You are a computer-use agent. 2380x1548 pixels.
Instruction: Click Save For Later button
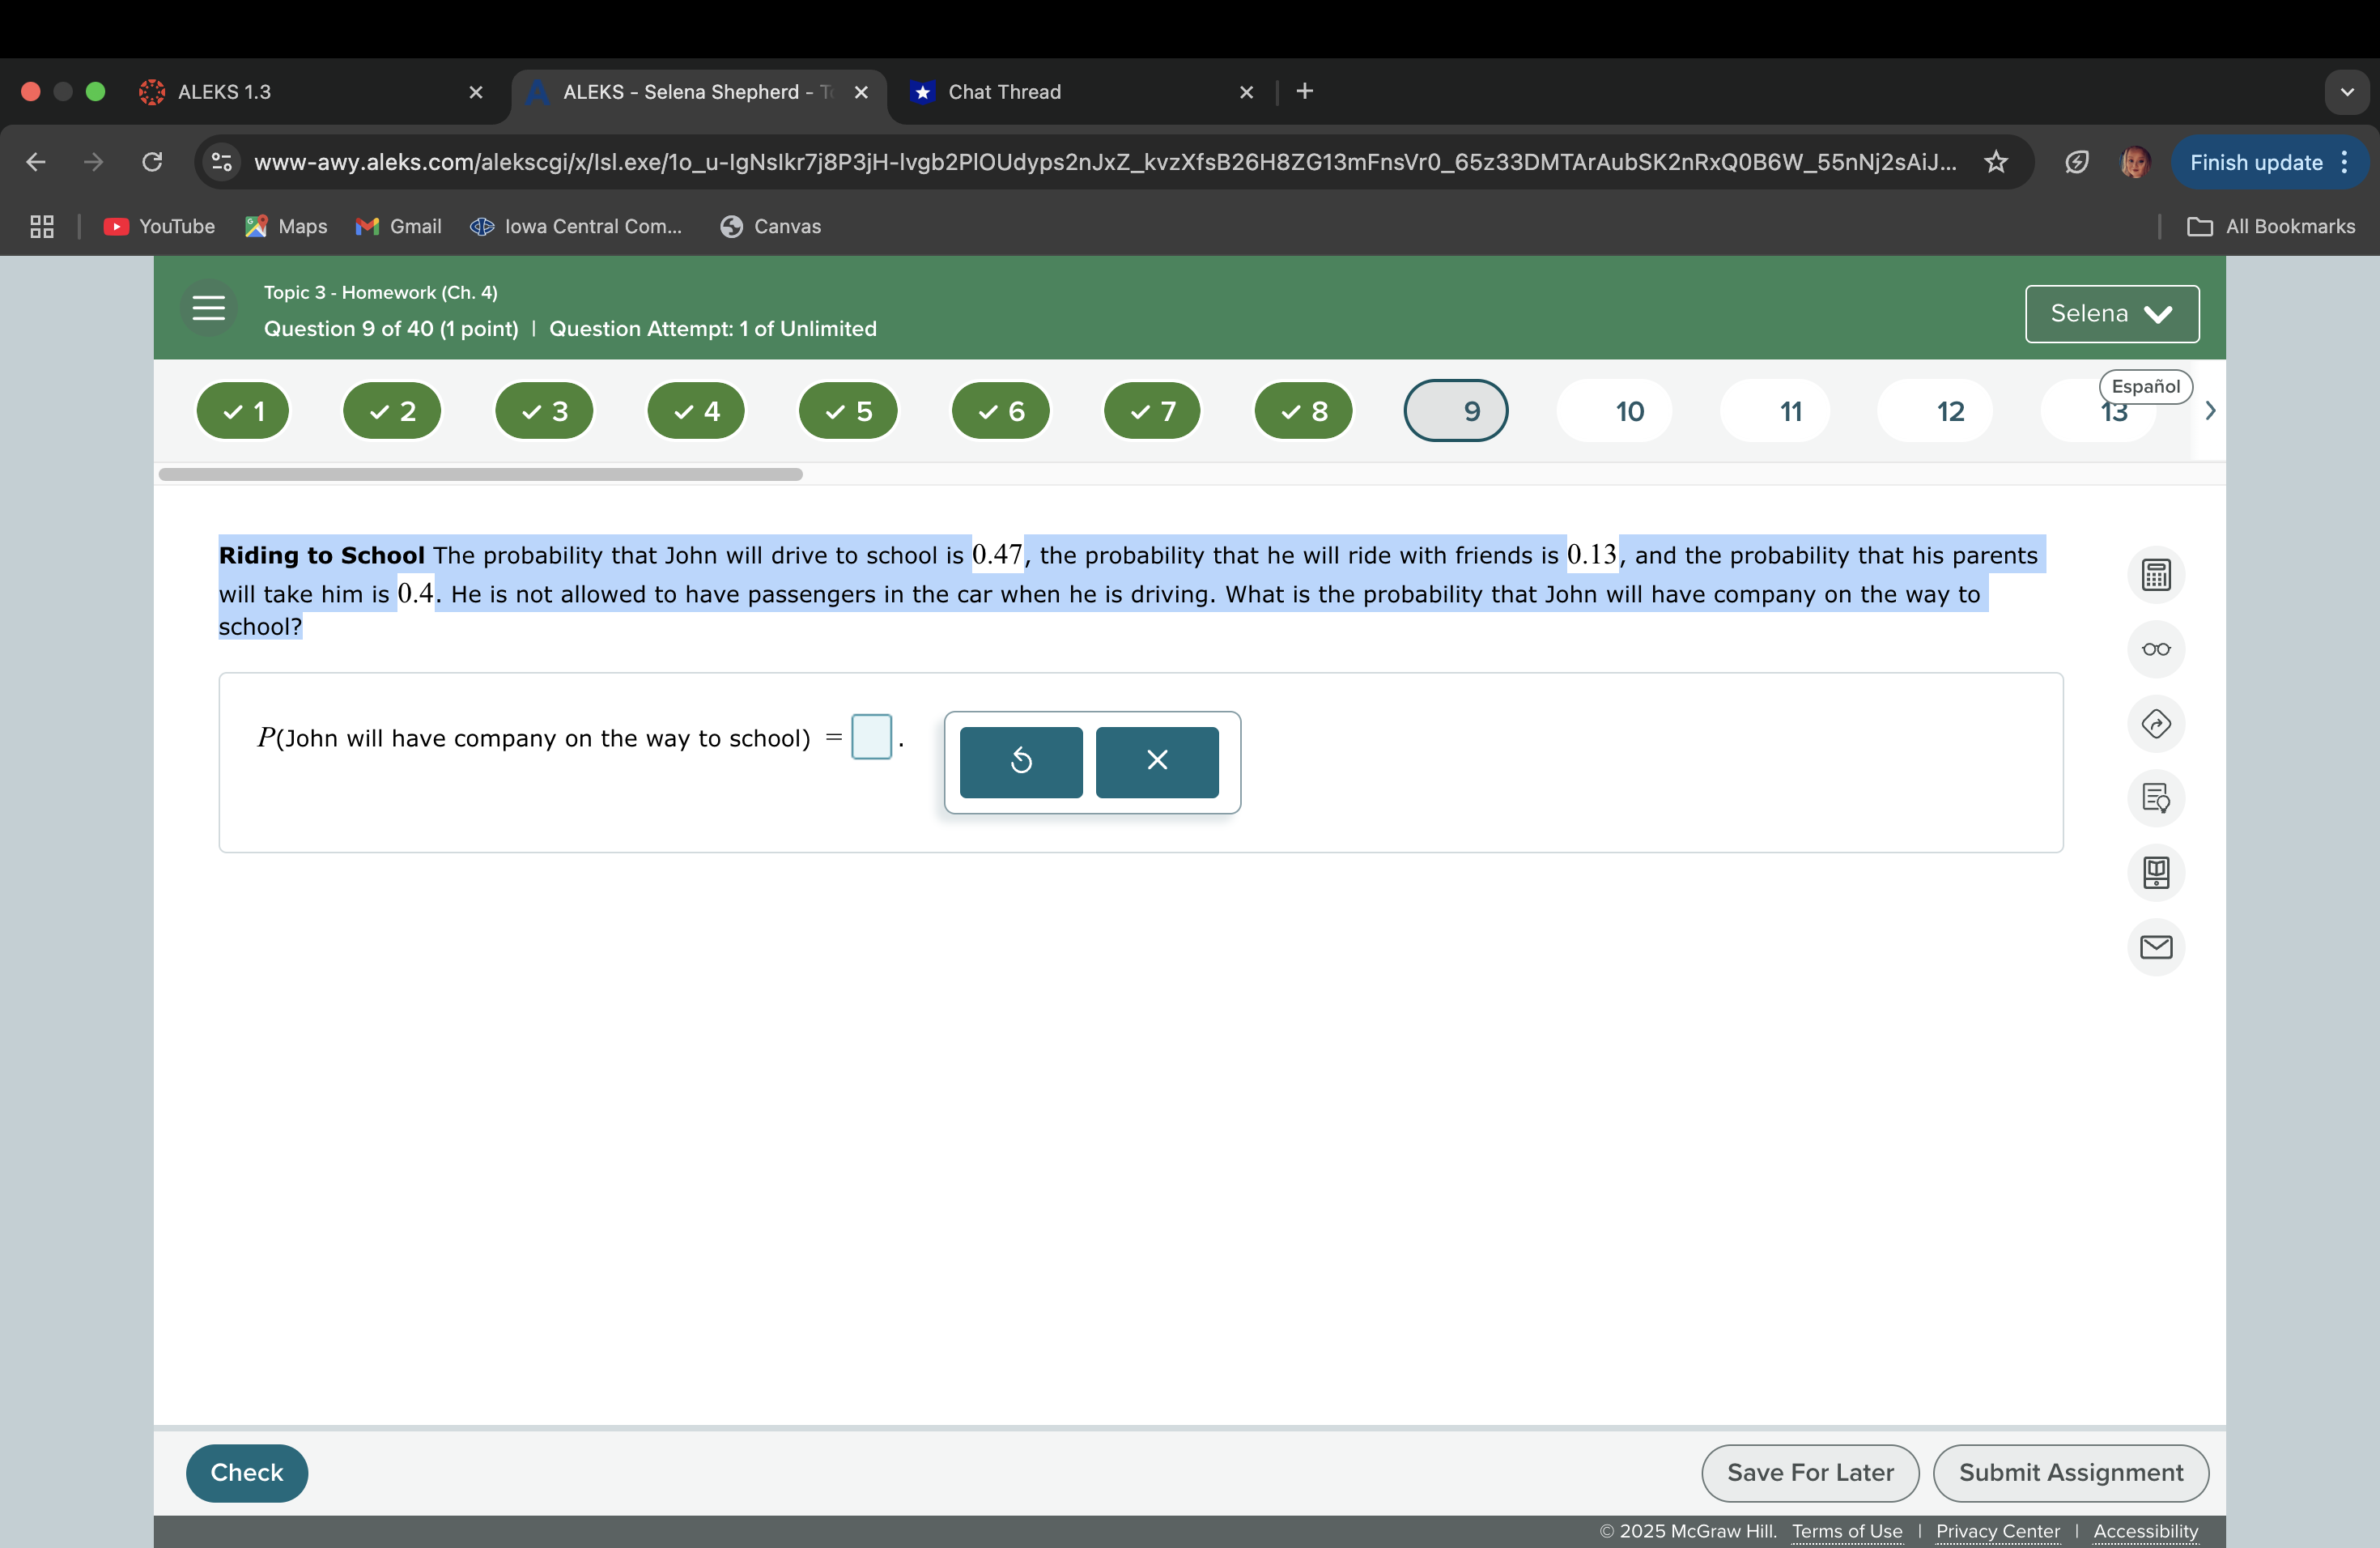pos(1809,1472)
